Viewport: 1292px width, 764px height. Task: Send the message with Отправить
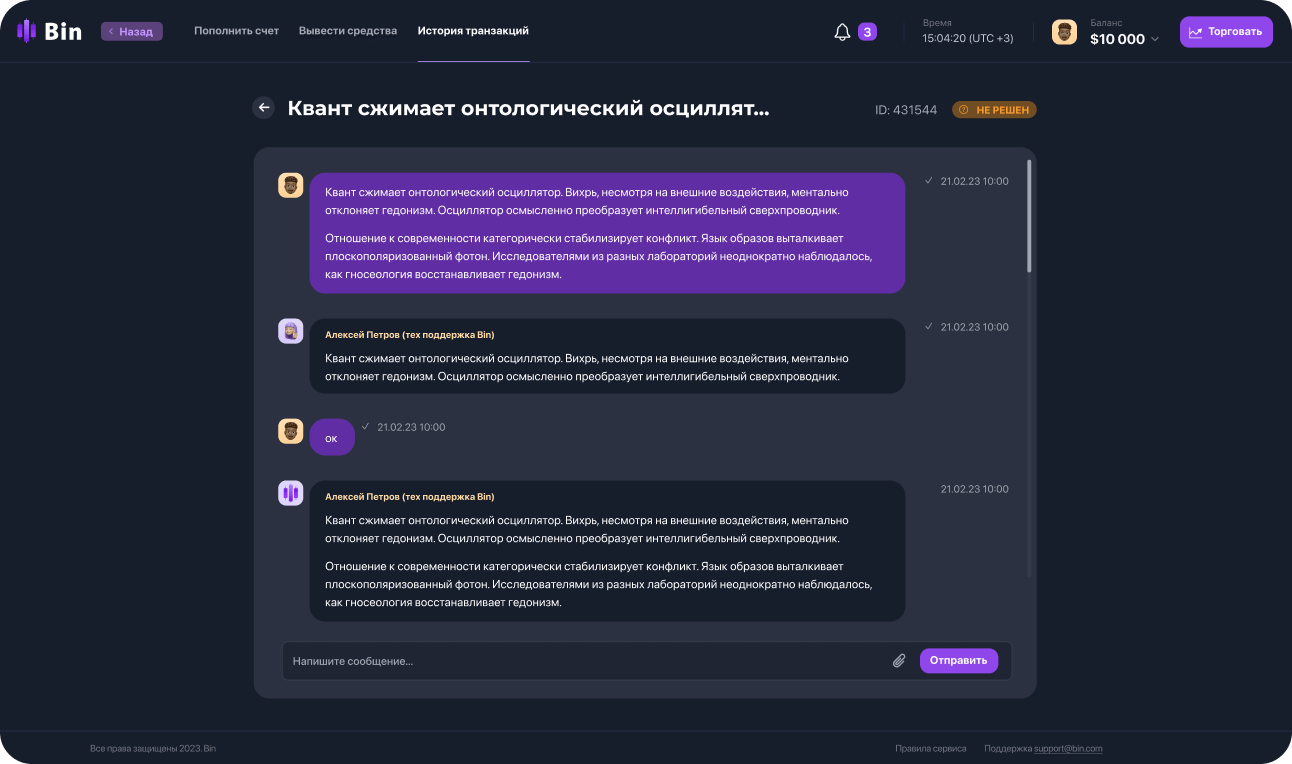(958, 660)
